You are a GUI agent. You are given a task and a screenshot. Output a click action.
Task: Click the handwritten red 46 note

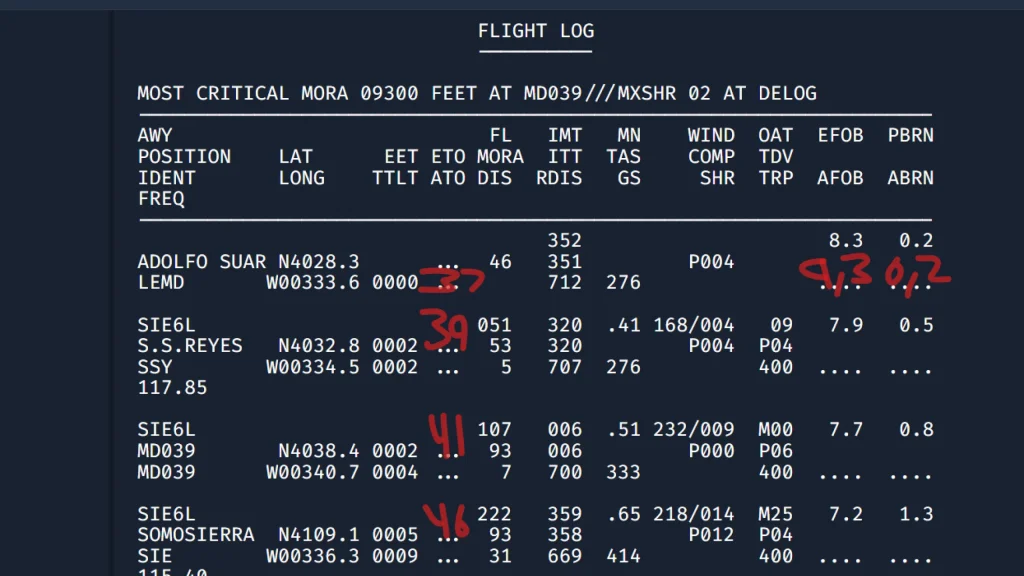pyautogui.click(x=447, y=522)
